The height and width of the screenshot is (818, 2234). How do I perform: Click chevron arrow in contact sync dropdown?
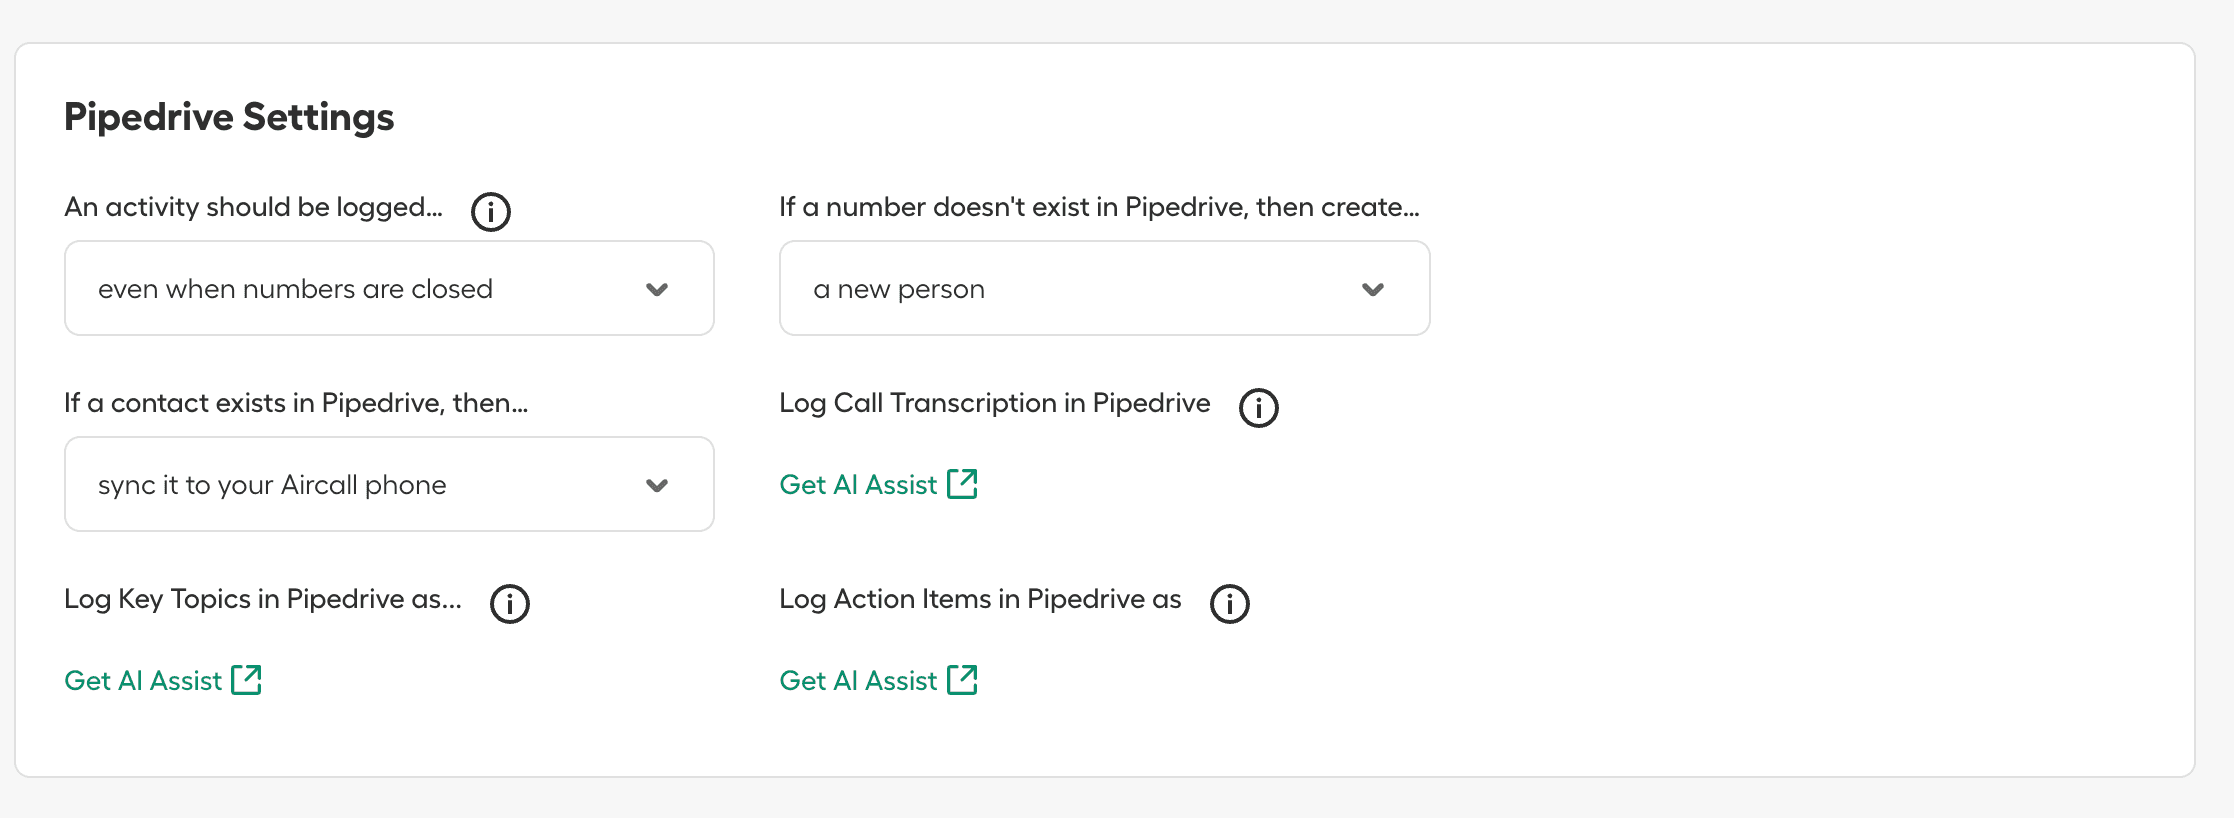657,485
